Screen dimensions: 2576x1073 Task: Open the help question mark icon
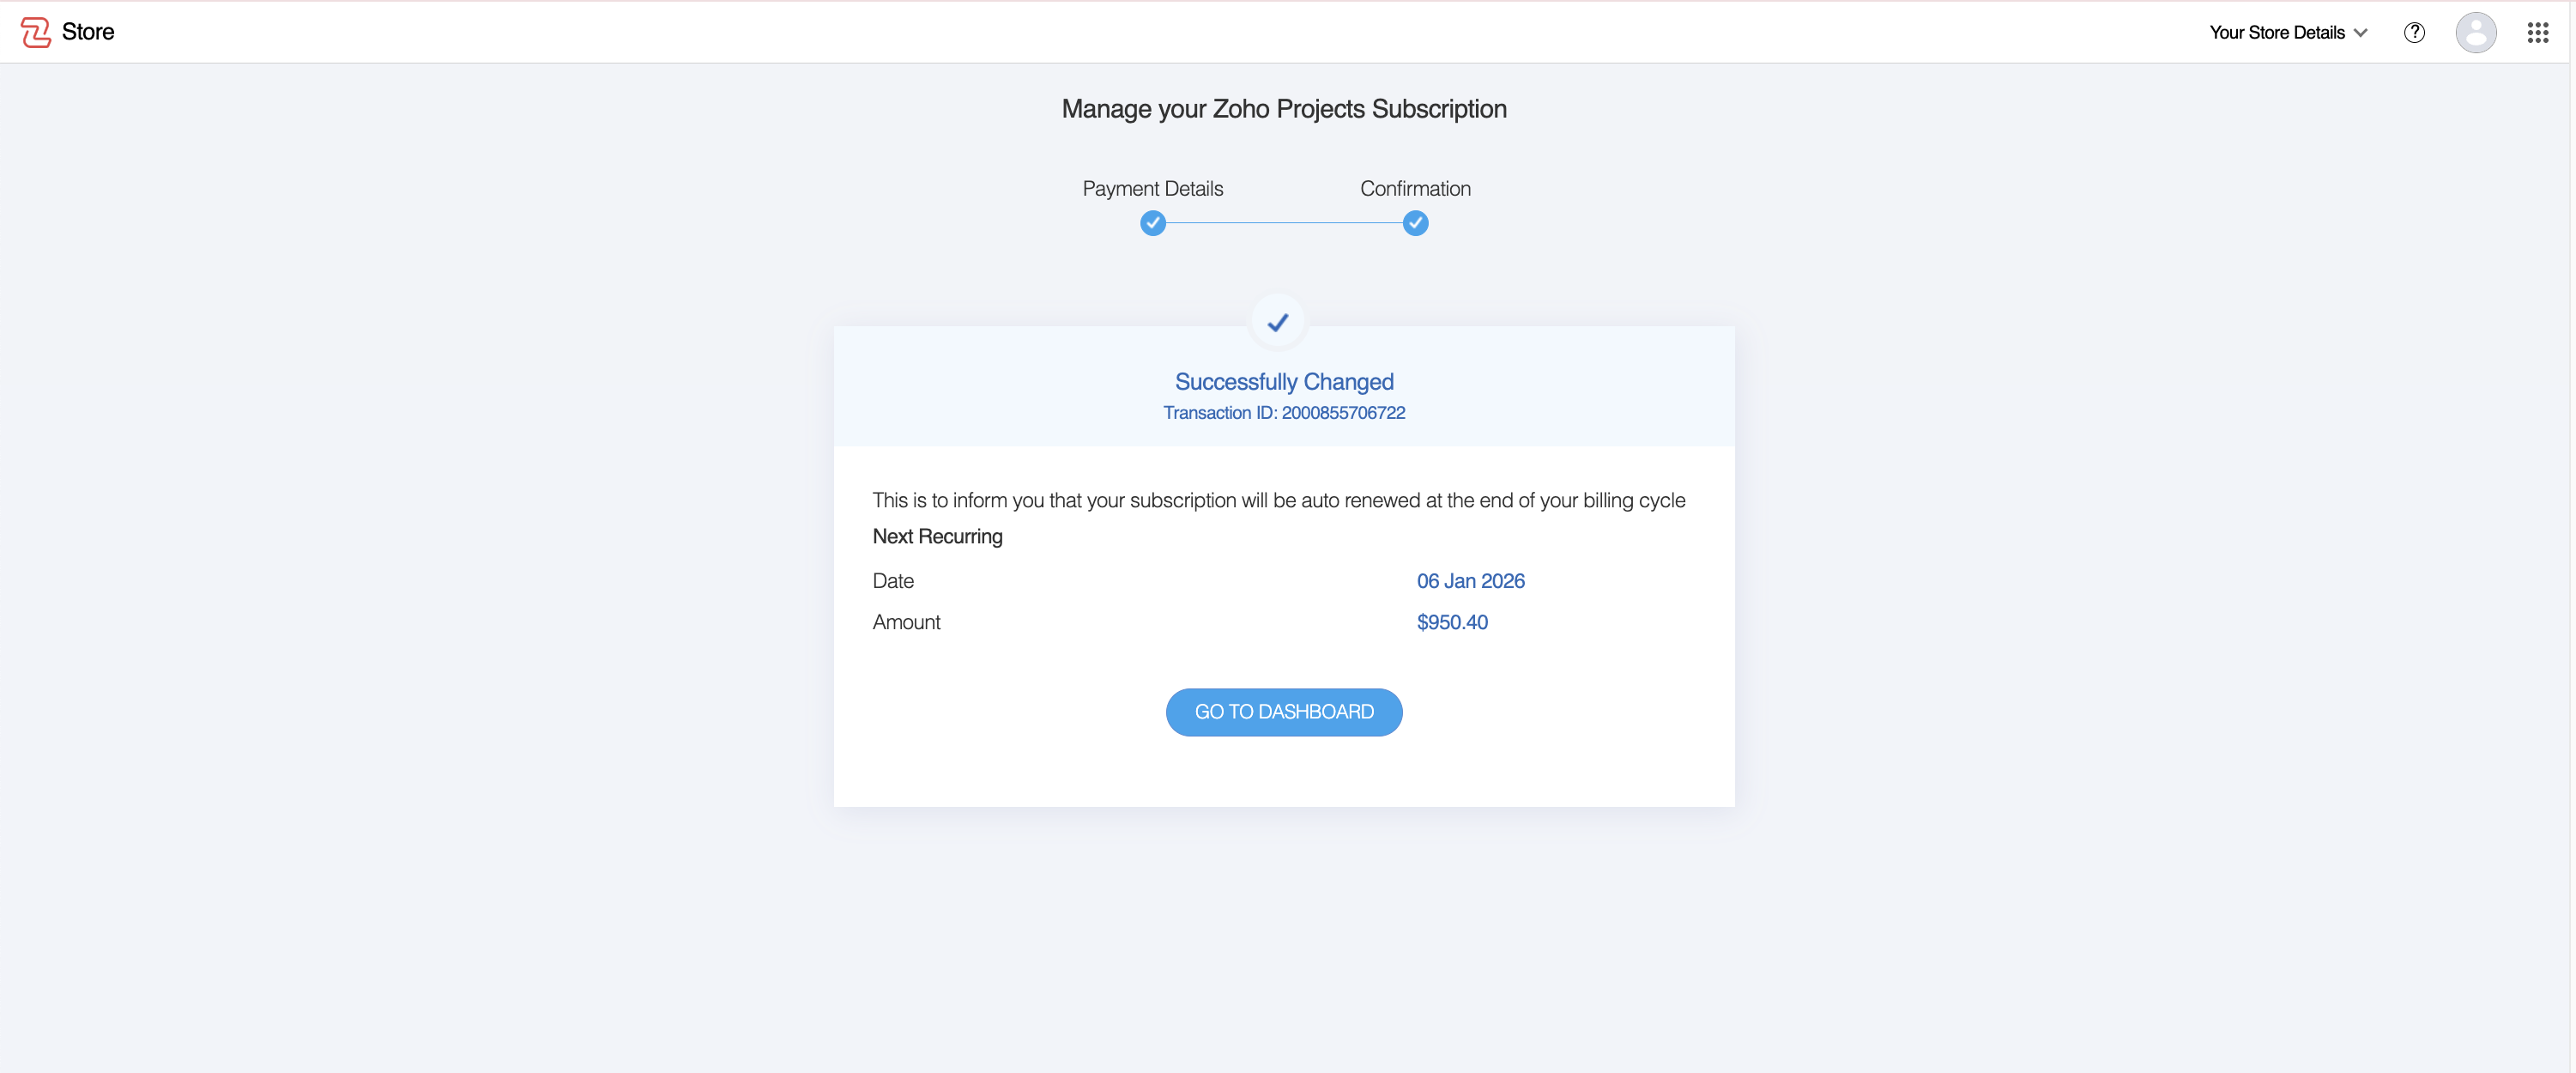pyautogui.click(x=2413, y=32)
